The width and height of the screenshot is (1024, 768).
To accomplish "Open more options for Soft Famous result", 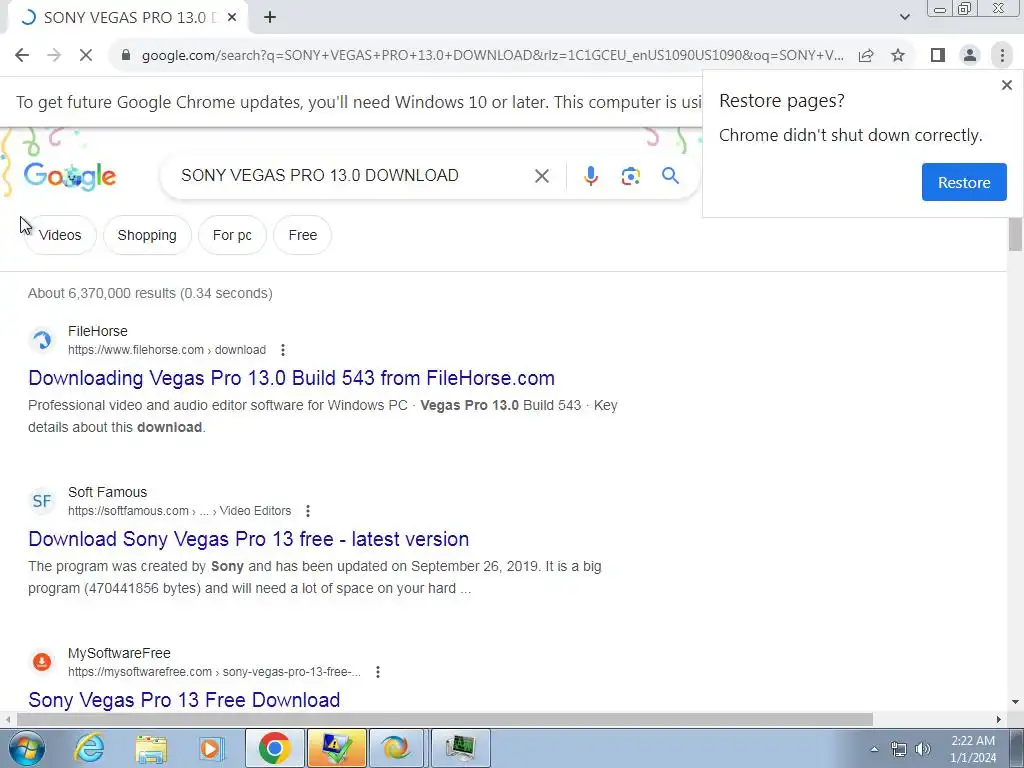I will click(308, 511).
